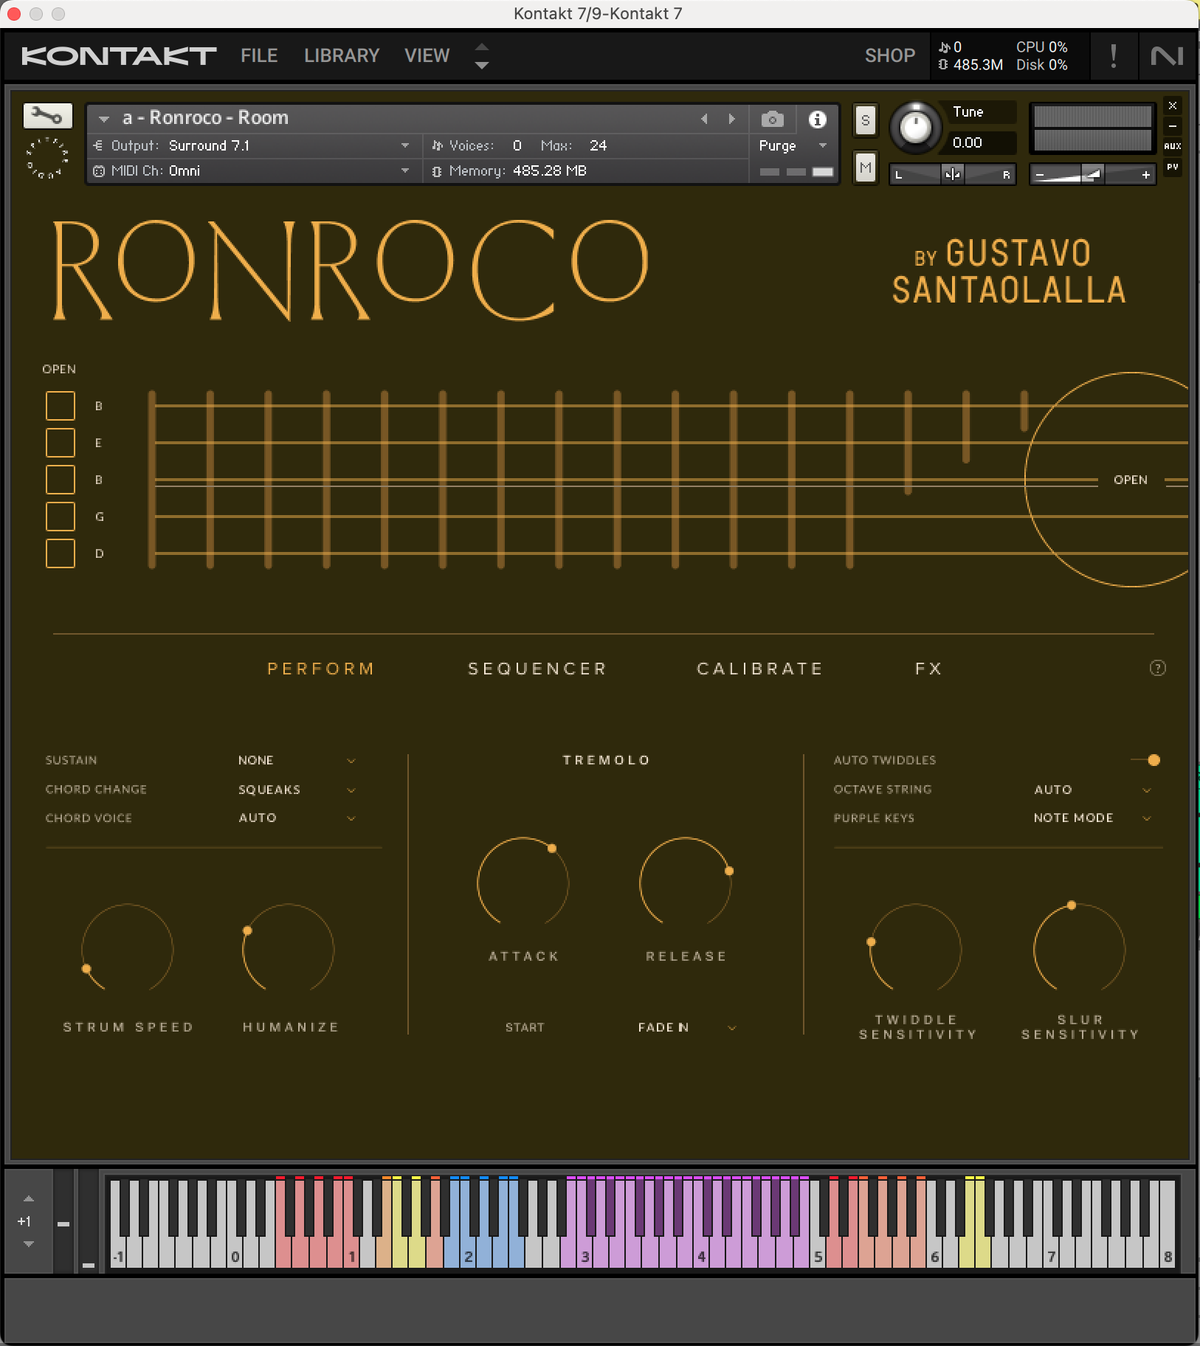Click the tremolo Attack knob

[x=523, y=883]
